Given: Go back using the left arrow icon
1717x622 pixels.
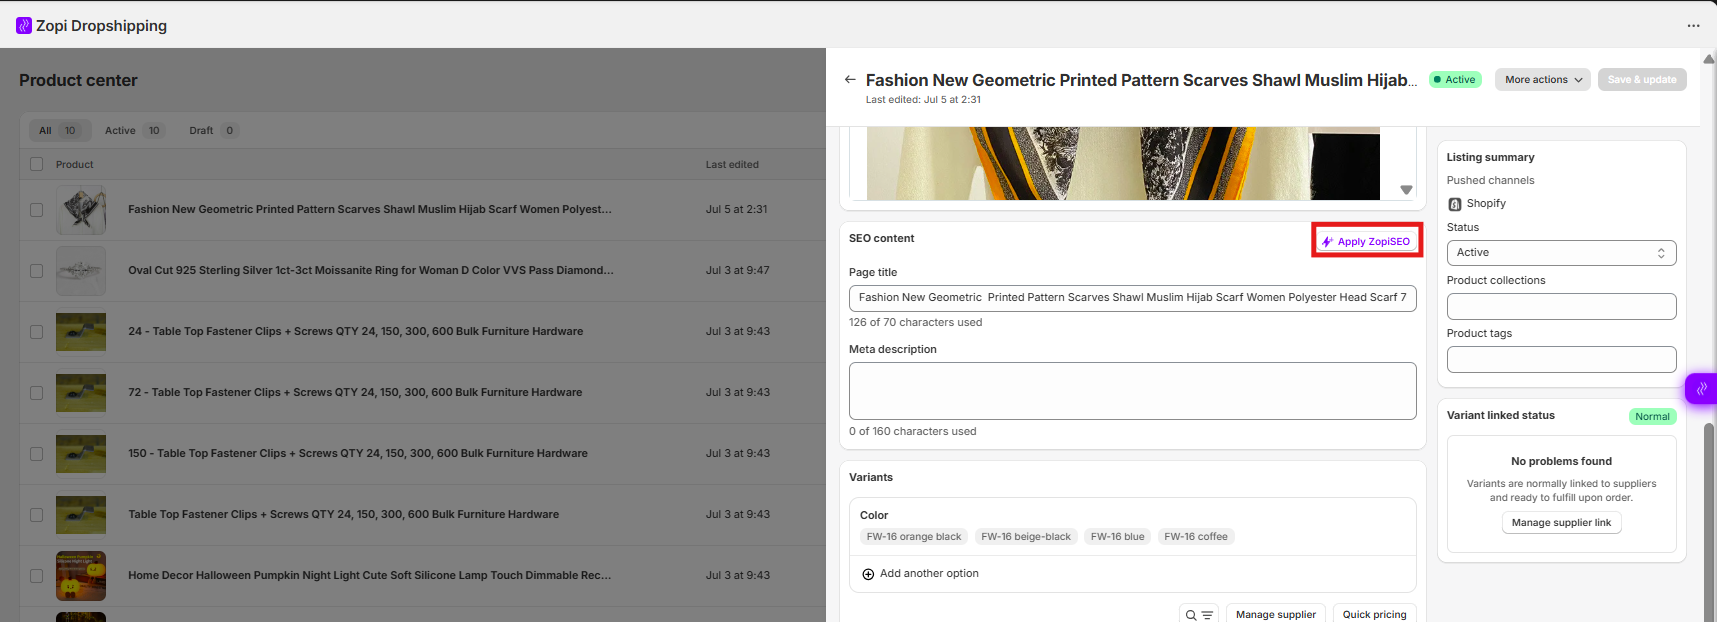Looking at the screenshot, I should click(x=850, y=80).
